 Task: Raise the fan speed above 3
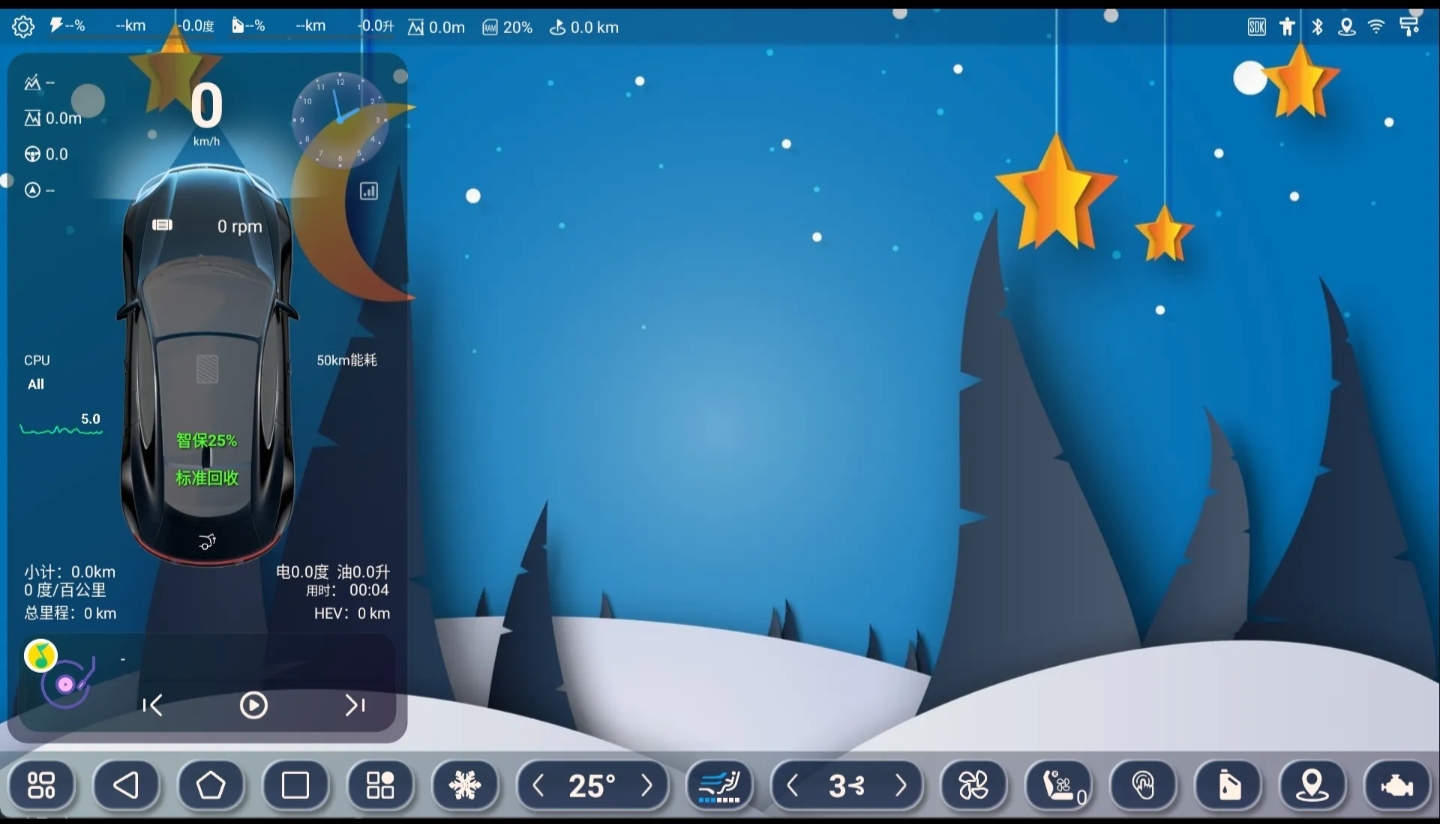pyautogui.click(x=900, y=786)
